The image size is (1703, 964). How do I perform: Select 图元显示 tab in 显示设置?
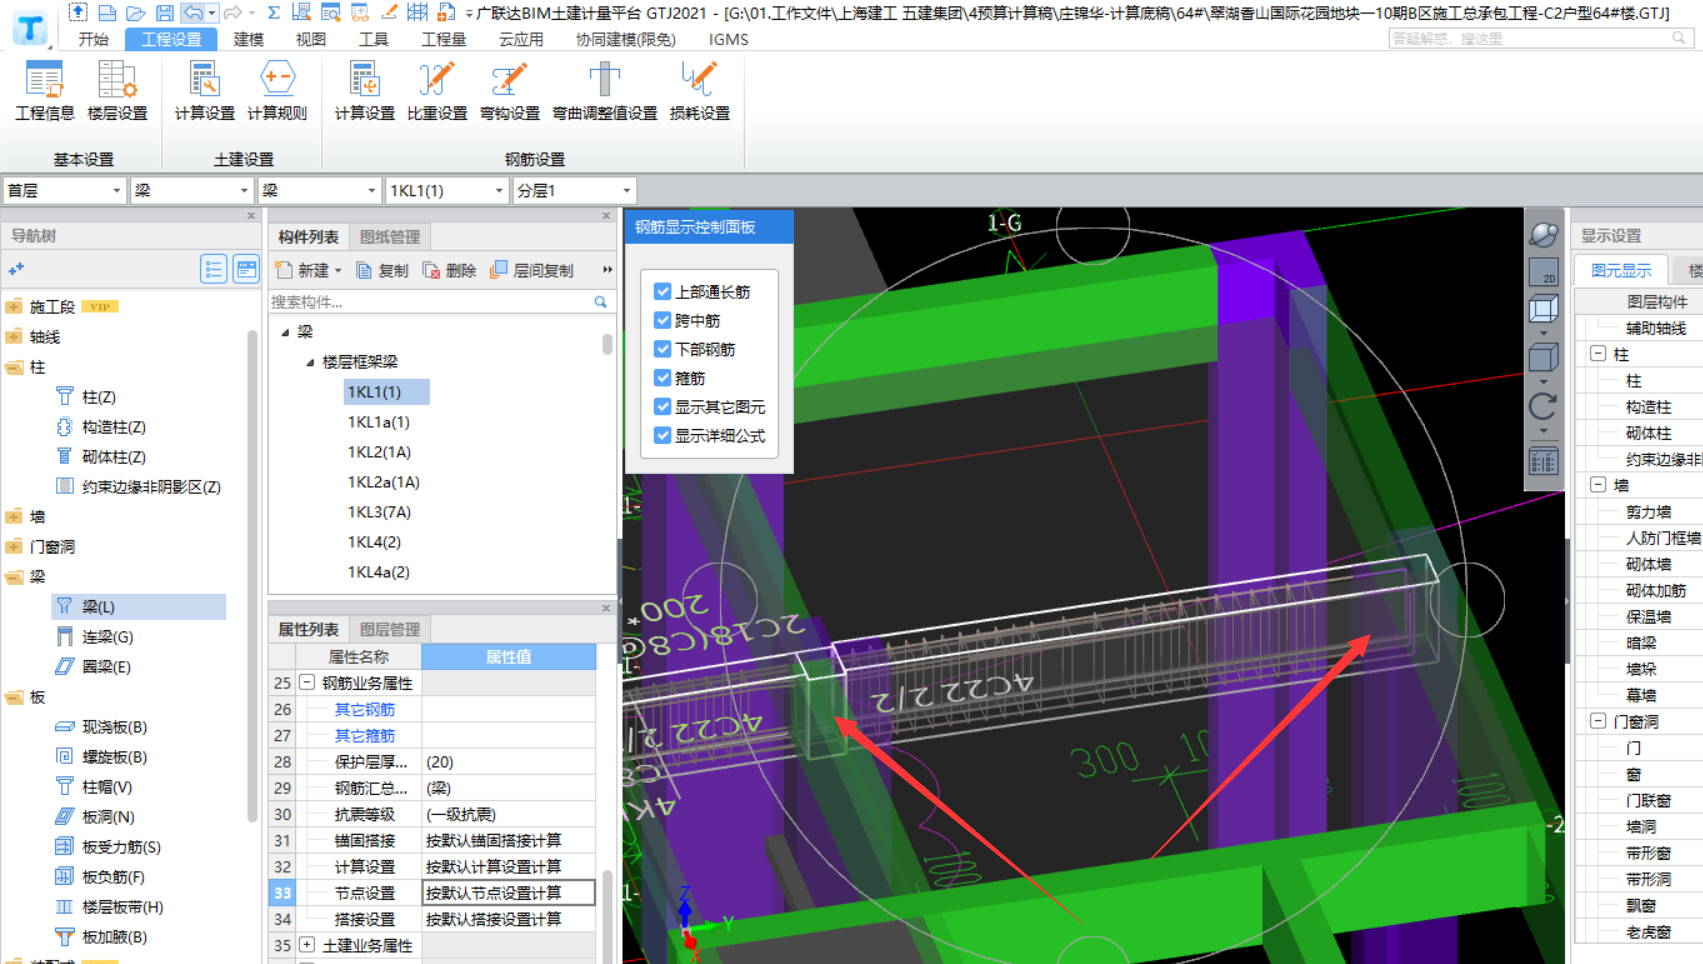point(1621,270)
